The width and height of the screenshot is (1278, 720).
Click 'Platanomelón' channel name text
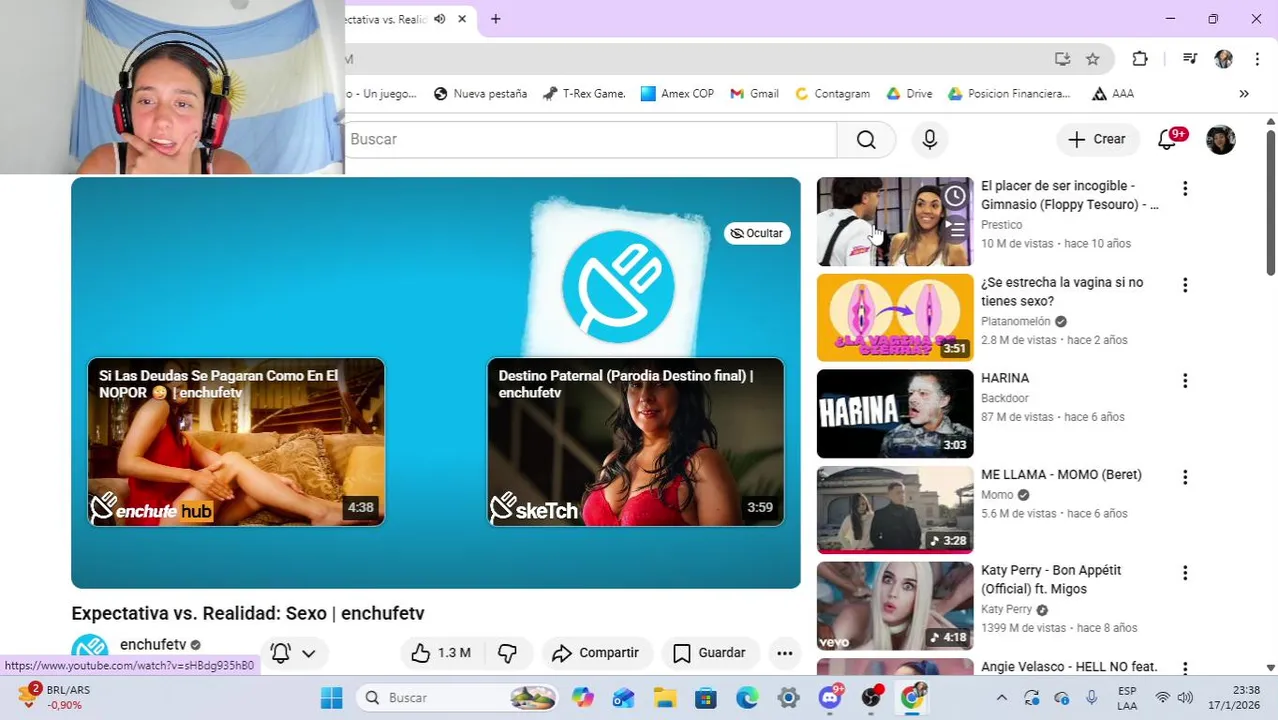coord(1016,321)
